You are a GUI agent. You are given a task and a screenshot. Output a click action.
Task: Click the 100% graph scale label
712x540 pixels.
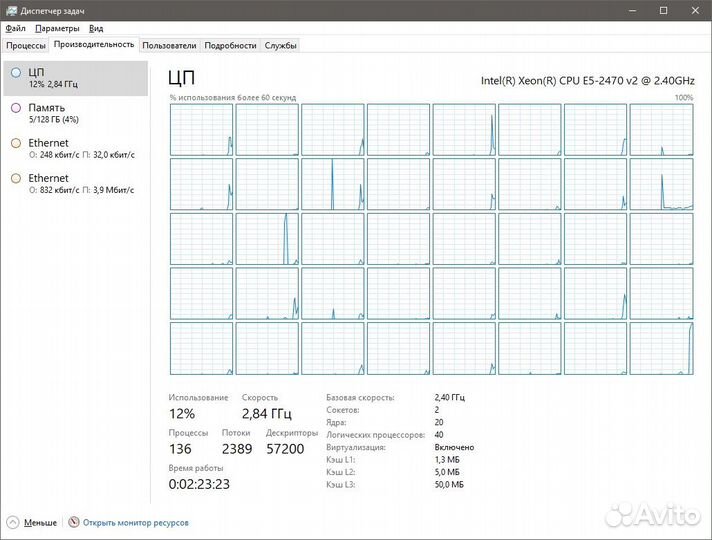tap(684, 98)
